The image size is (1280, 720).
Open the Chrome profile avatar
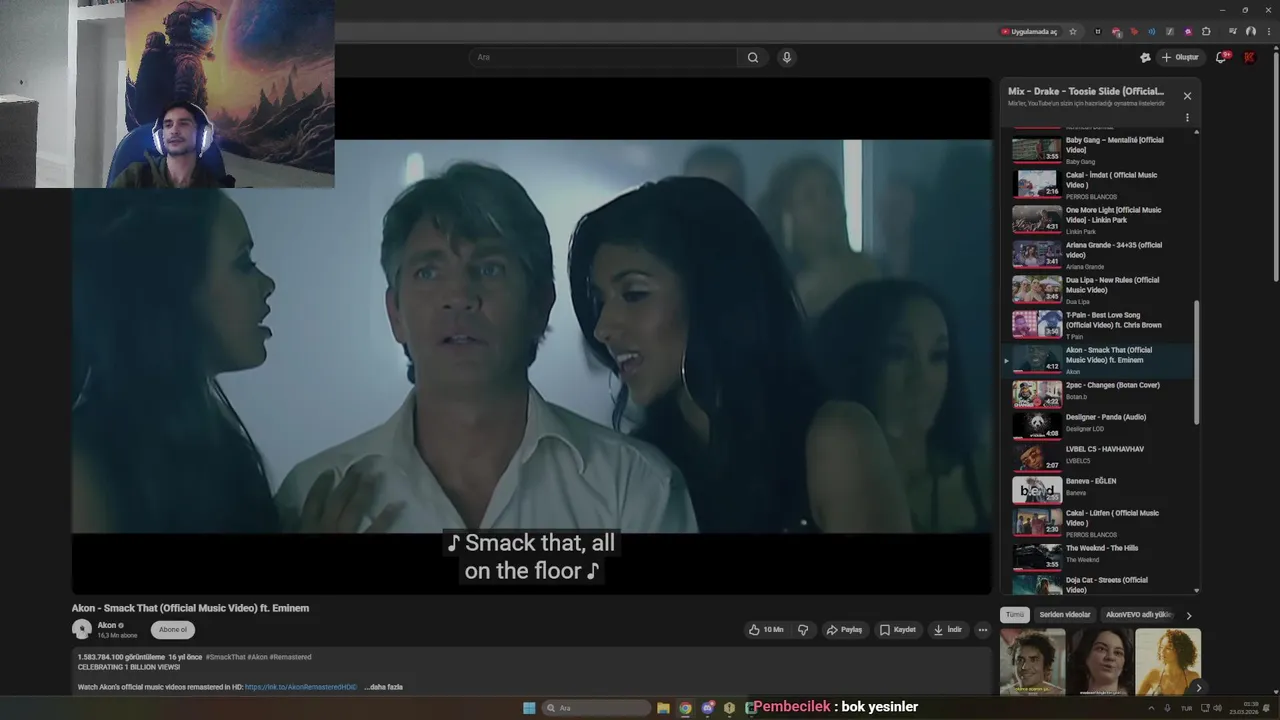coord(1251,31)
